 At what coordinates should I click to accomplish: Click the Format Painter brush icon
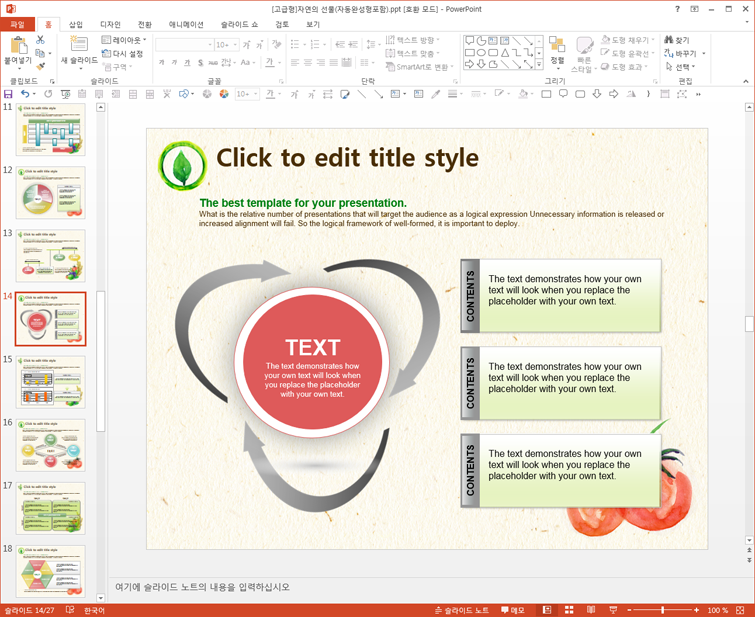click(40, 66)
